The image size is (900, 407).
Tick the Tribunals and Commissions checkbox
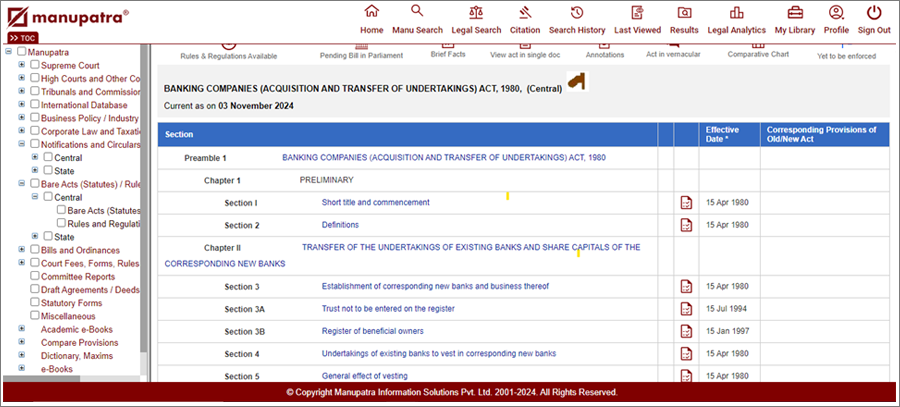point(35,91)
